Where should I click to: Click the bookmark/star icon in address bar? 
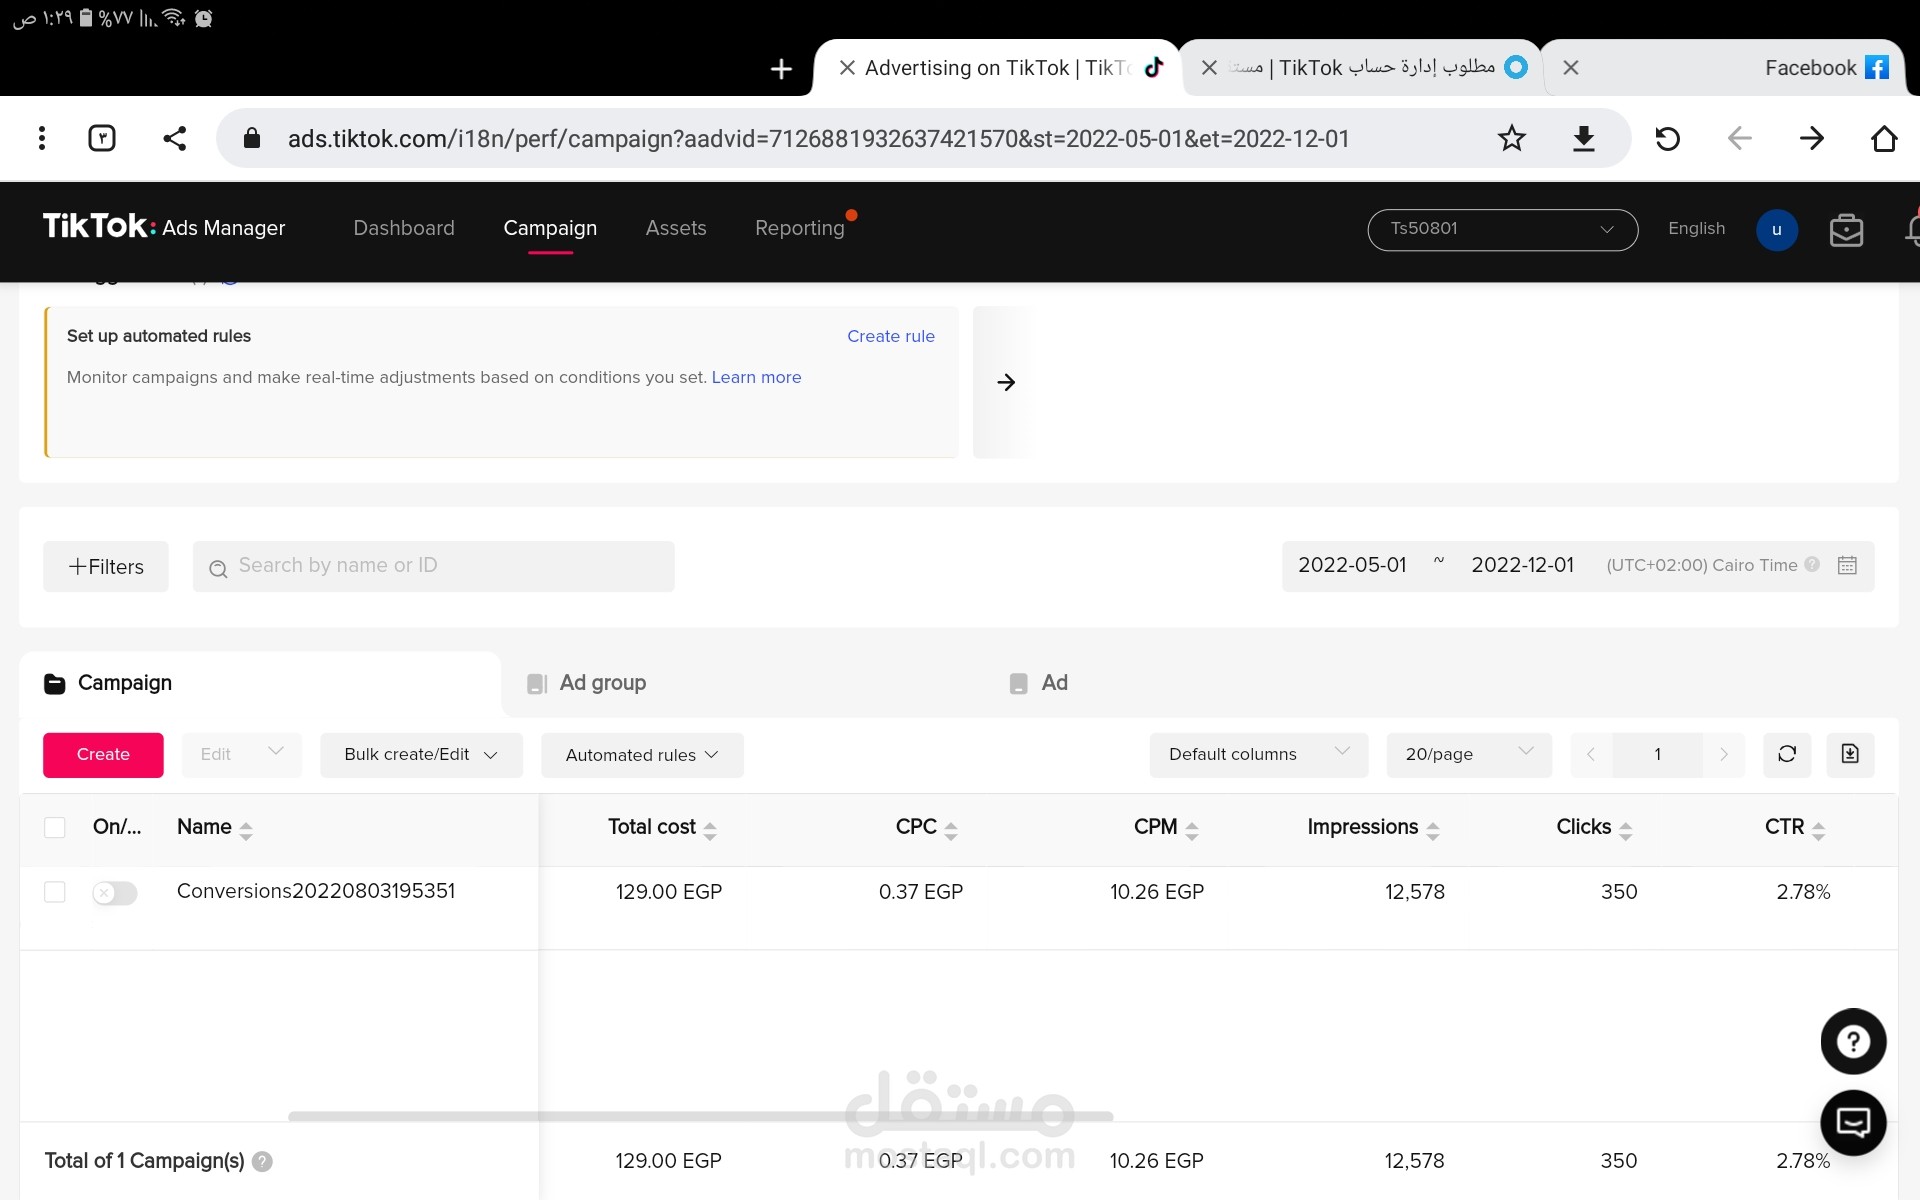1514,138
